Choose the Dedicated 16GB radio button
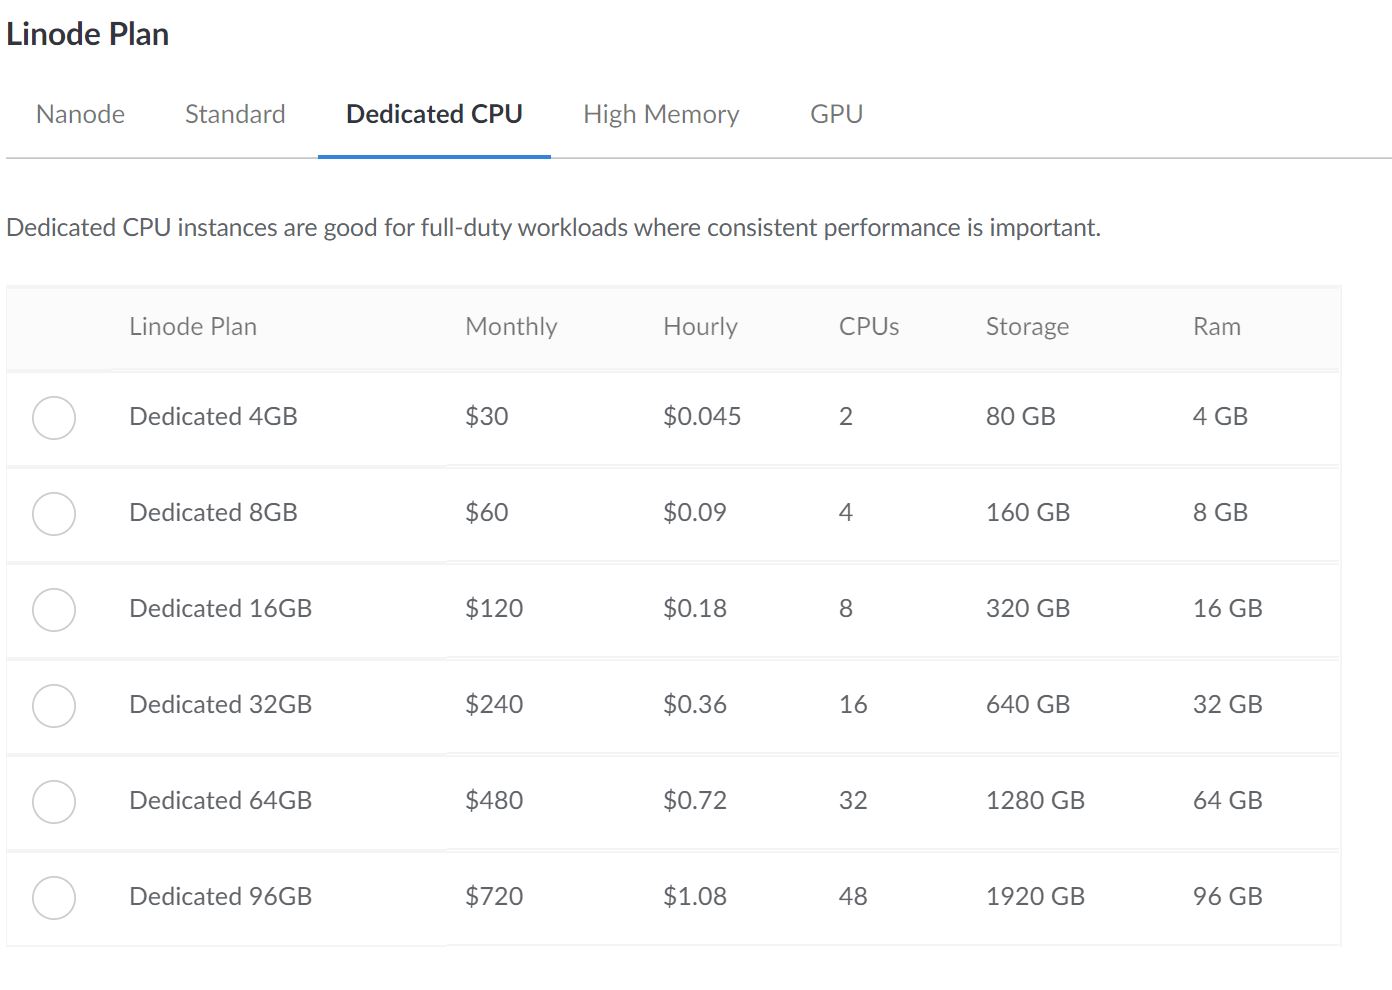1392x990 pixels. pyautogui.click(x=54, y=610)
